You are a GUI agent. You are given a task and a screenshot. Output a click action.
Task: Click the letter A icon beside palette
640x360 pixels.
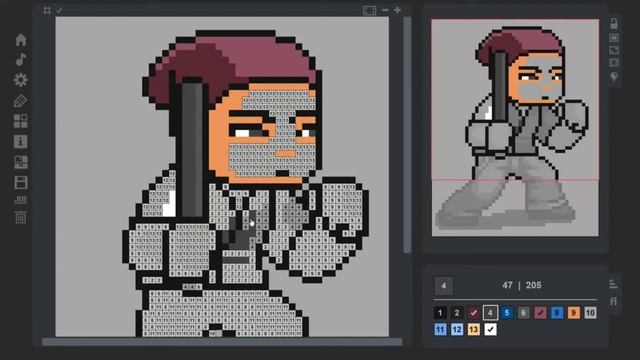tap(613, 301)
